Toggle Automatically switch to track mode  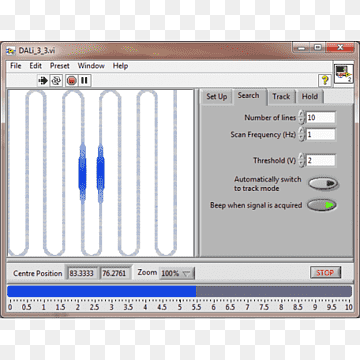tap(323, 183)
